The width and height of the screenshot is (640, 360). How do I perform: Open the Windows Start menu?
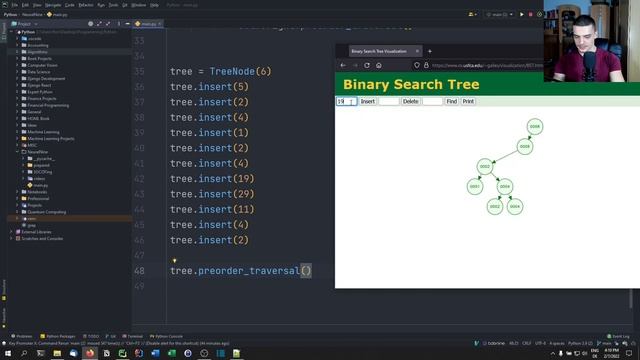8,353
